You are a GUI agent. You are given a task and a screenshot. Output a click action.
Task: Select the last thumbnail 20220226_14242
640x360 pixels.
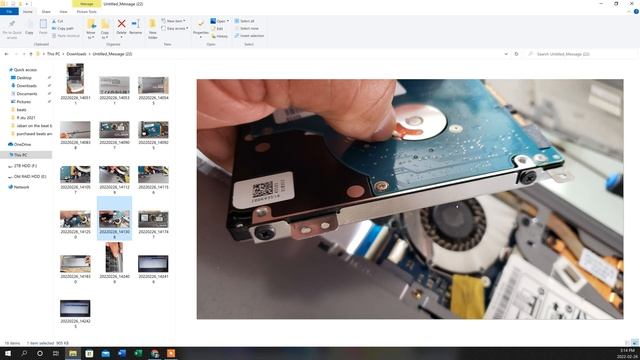tap(75, 309)
